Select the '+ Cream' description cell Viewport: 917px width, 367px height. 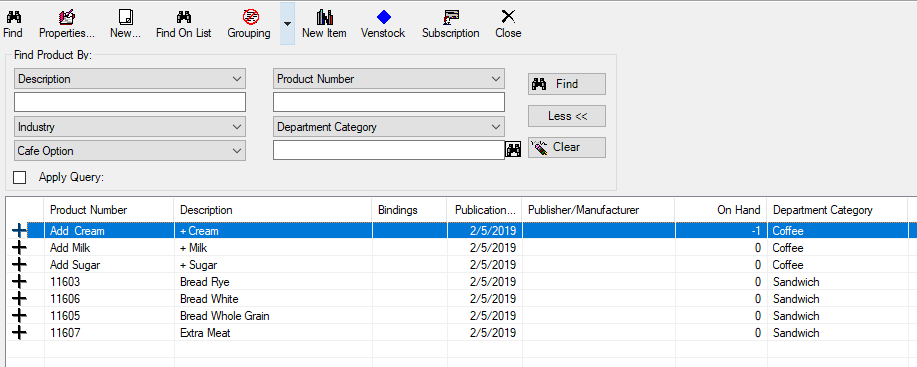coord(273,231)
